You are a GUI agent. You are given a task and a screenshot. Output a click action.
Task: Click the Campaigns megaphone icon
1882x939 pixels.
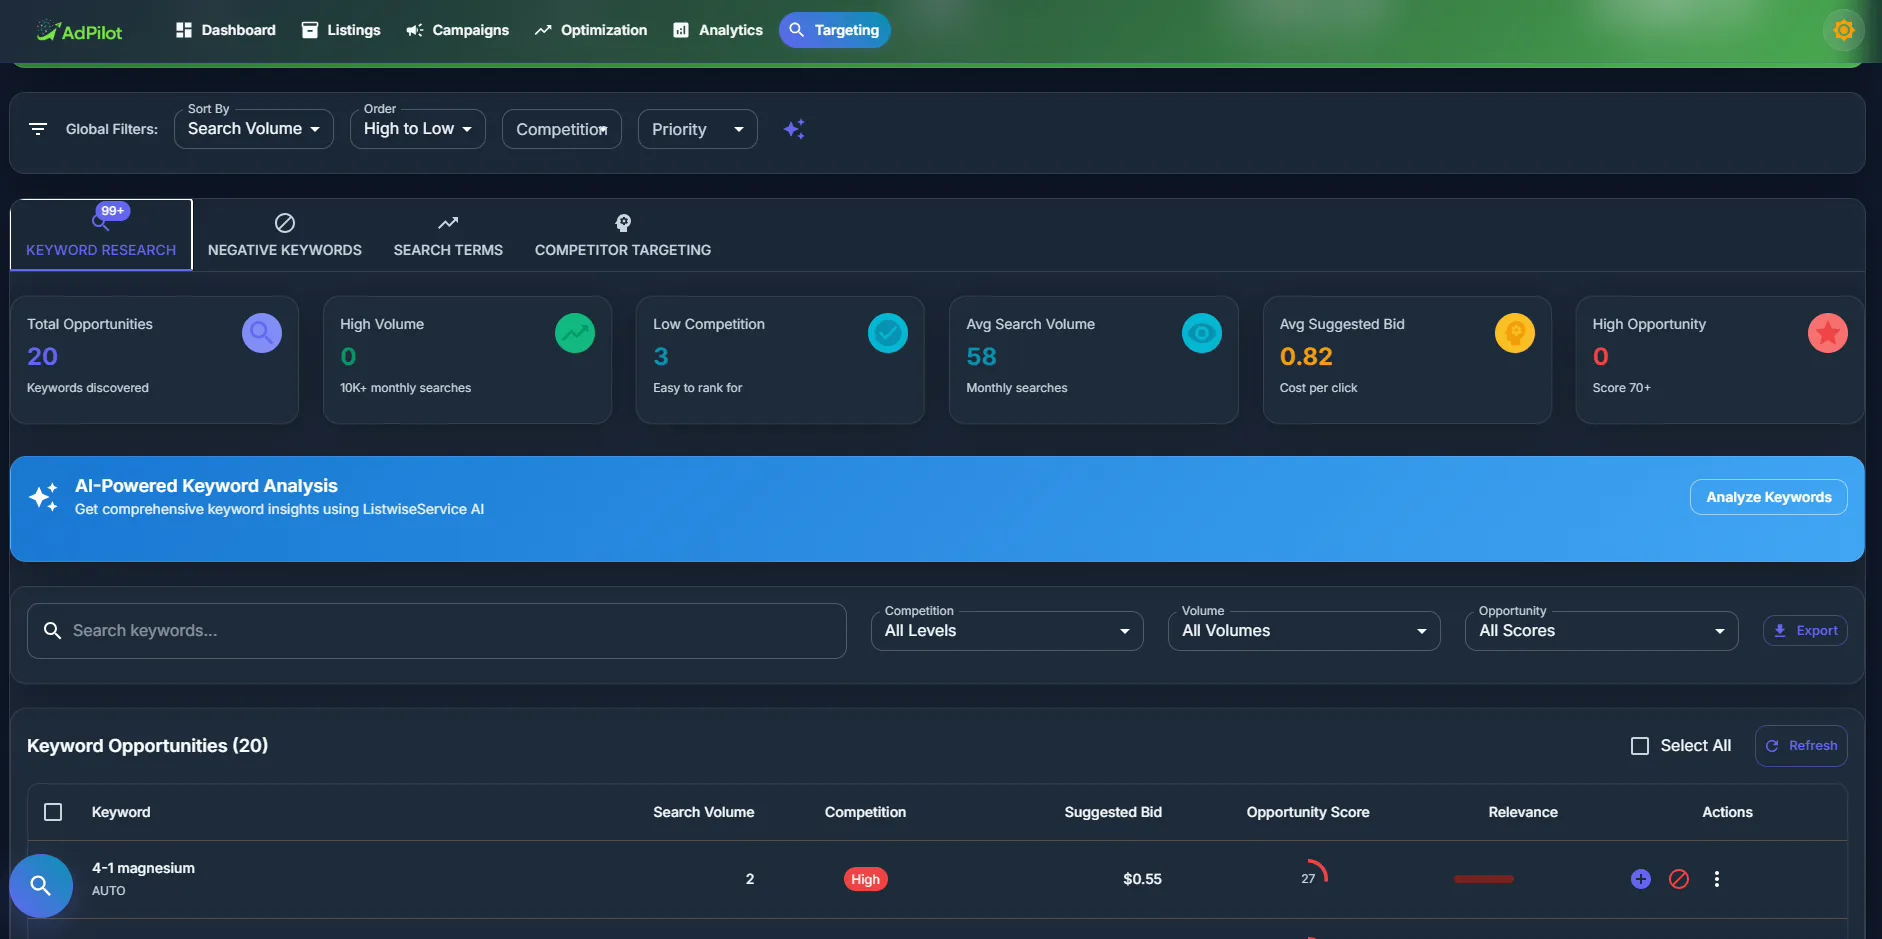tap(415, 30)
